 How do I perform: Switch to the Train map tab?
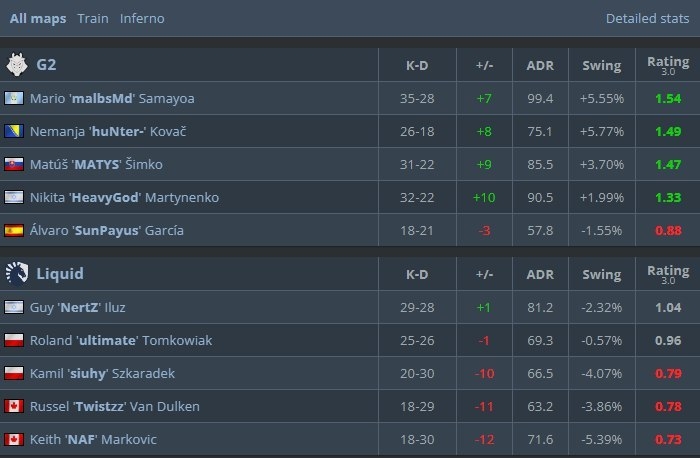tap(93, 19)
